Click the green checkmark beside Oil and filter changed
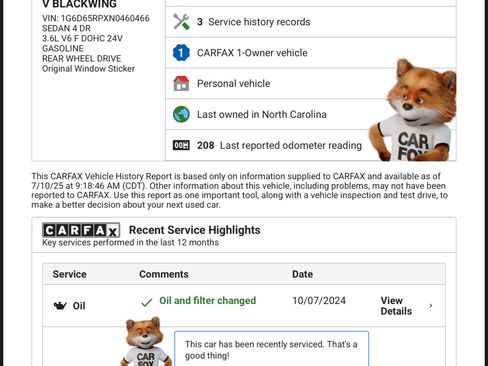Image resolution: width=488 pixels, height=366 pixels. 147,302
